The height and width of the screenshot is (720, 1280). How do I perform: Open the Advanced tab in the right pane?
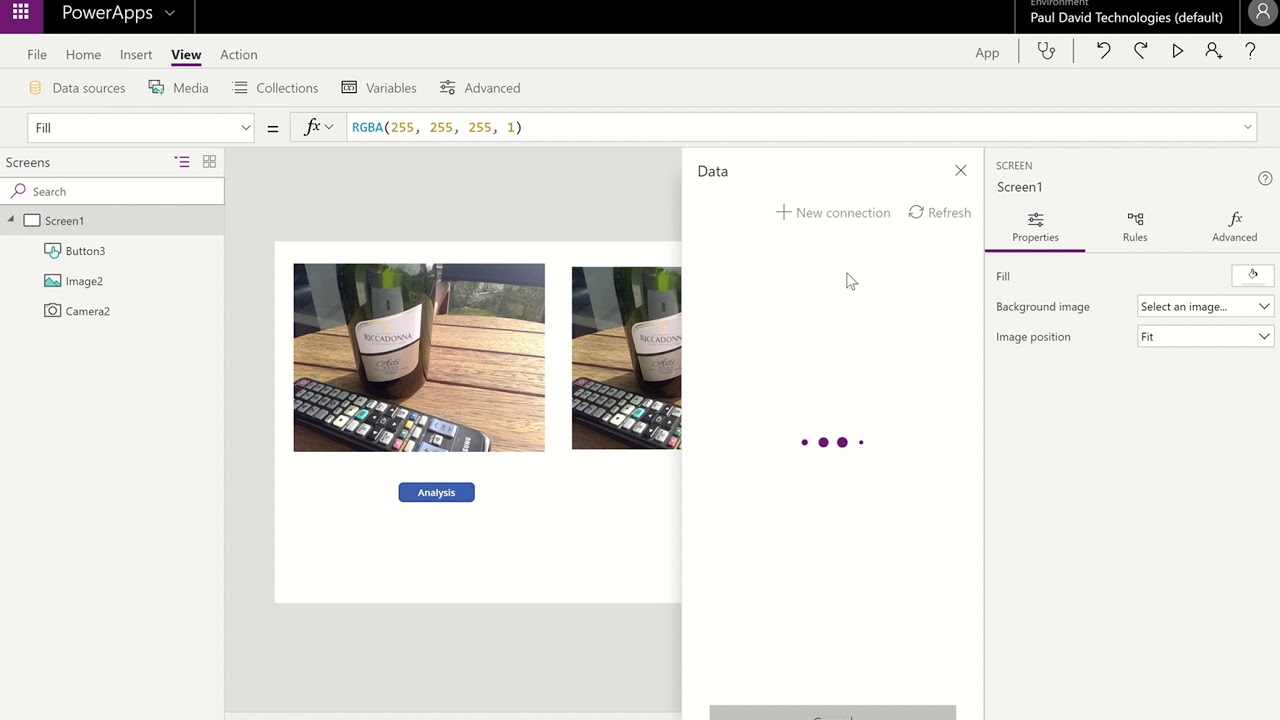pyautogui.click(x=1234, y=227)
